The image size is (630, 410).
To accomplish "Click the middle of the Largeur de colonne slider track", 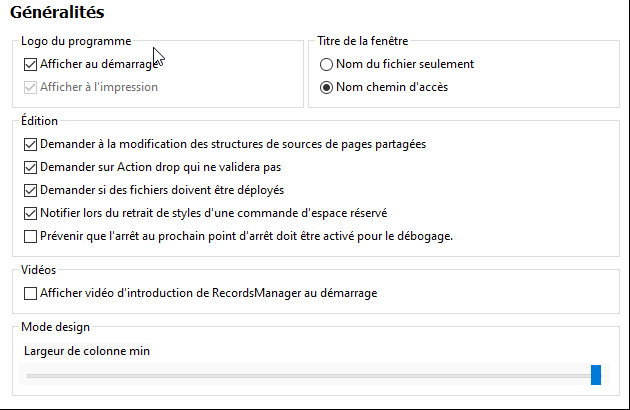I will pos(310,375).
